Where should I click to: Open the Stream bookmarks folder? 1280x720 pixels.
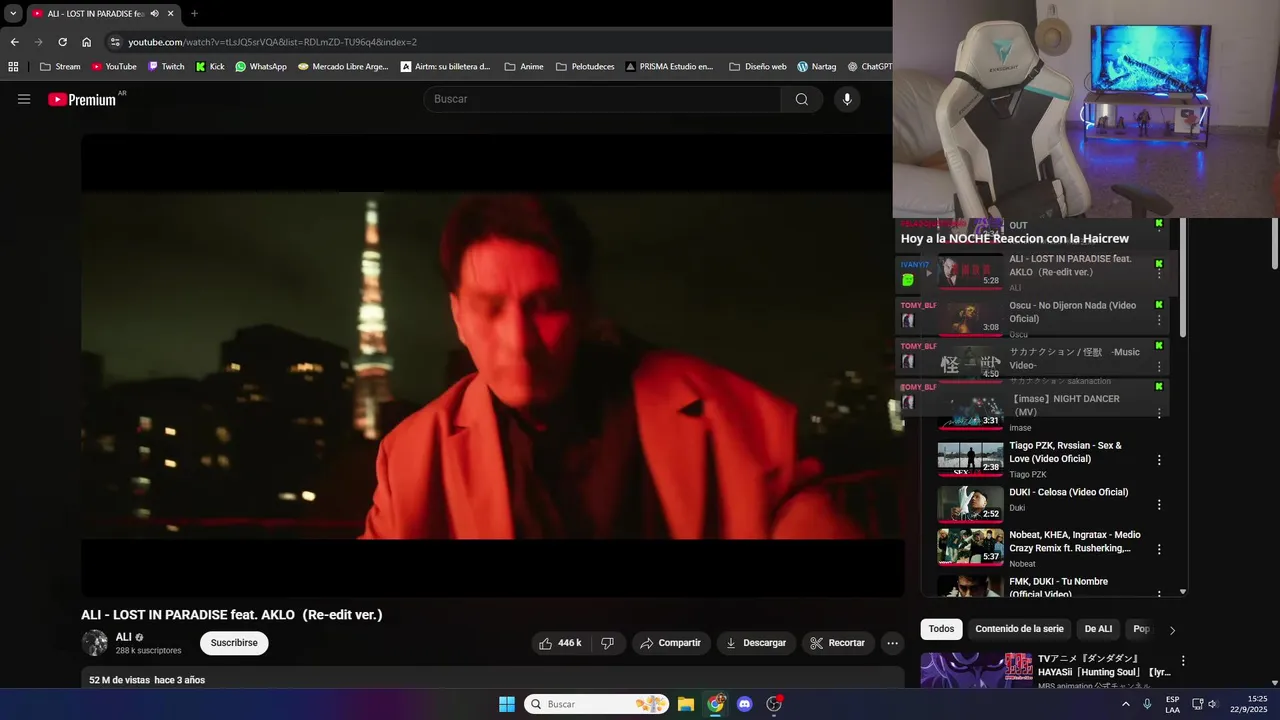pyautogui.click(x=60, y=67)
